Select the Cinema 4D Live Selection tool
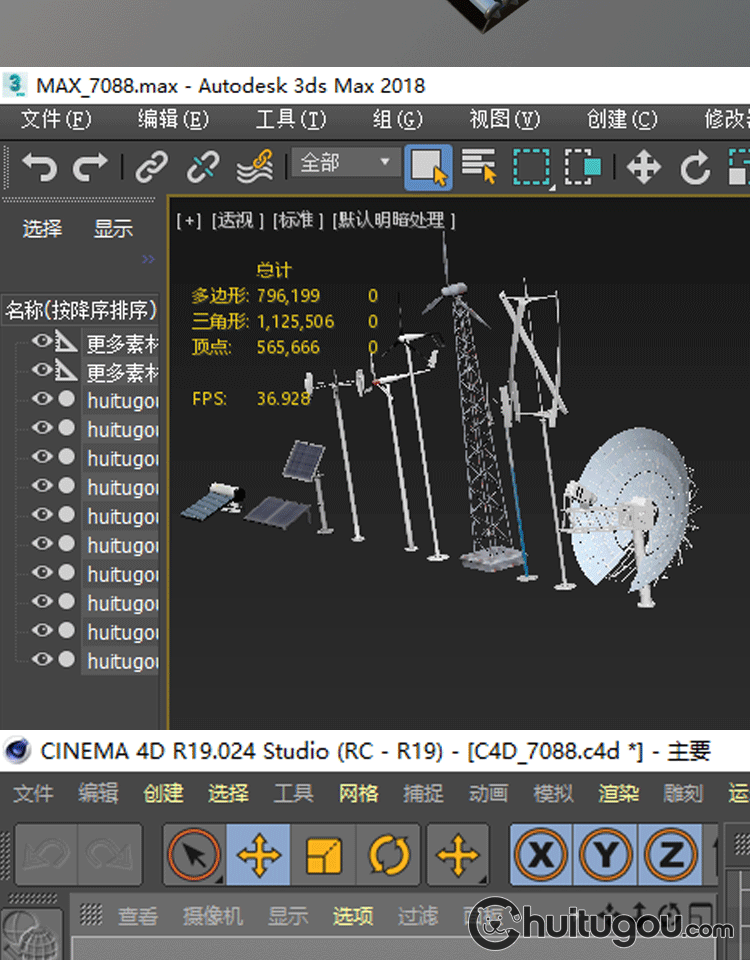750x960 pixels. [194, 855]
